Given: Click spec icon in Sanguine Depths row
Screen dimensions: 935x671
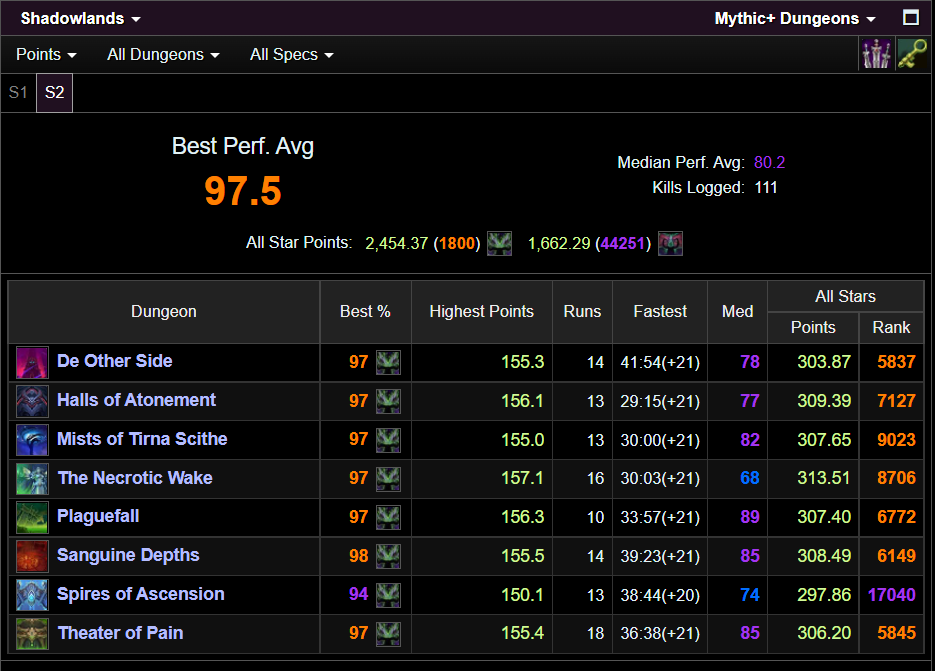Looking at the screenshot, I should point(388,556).
